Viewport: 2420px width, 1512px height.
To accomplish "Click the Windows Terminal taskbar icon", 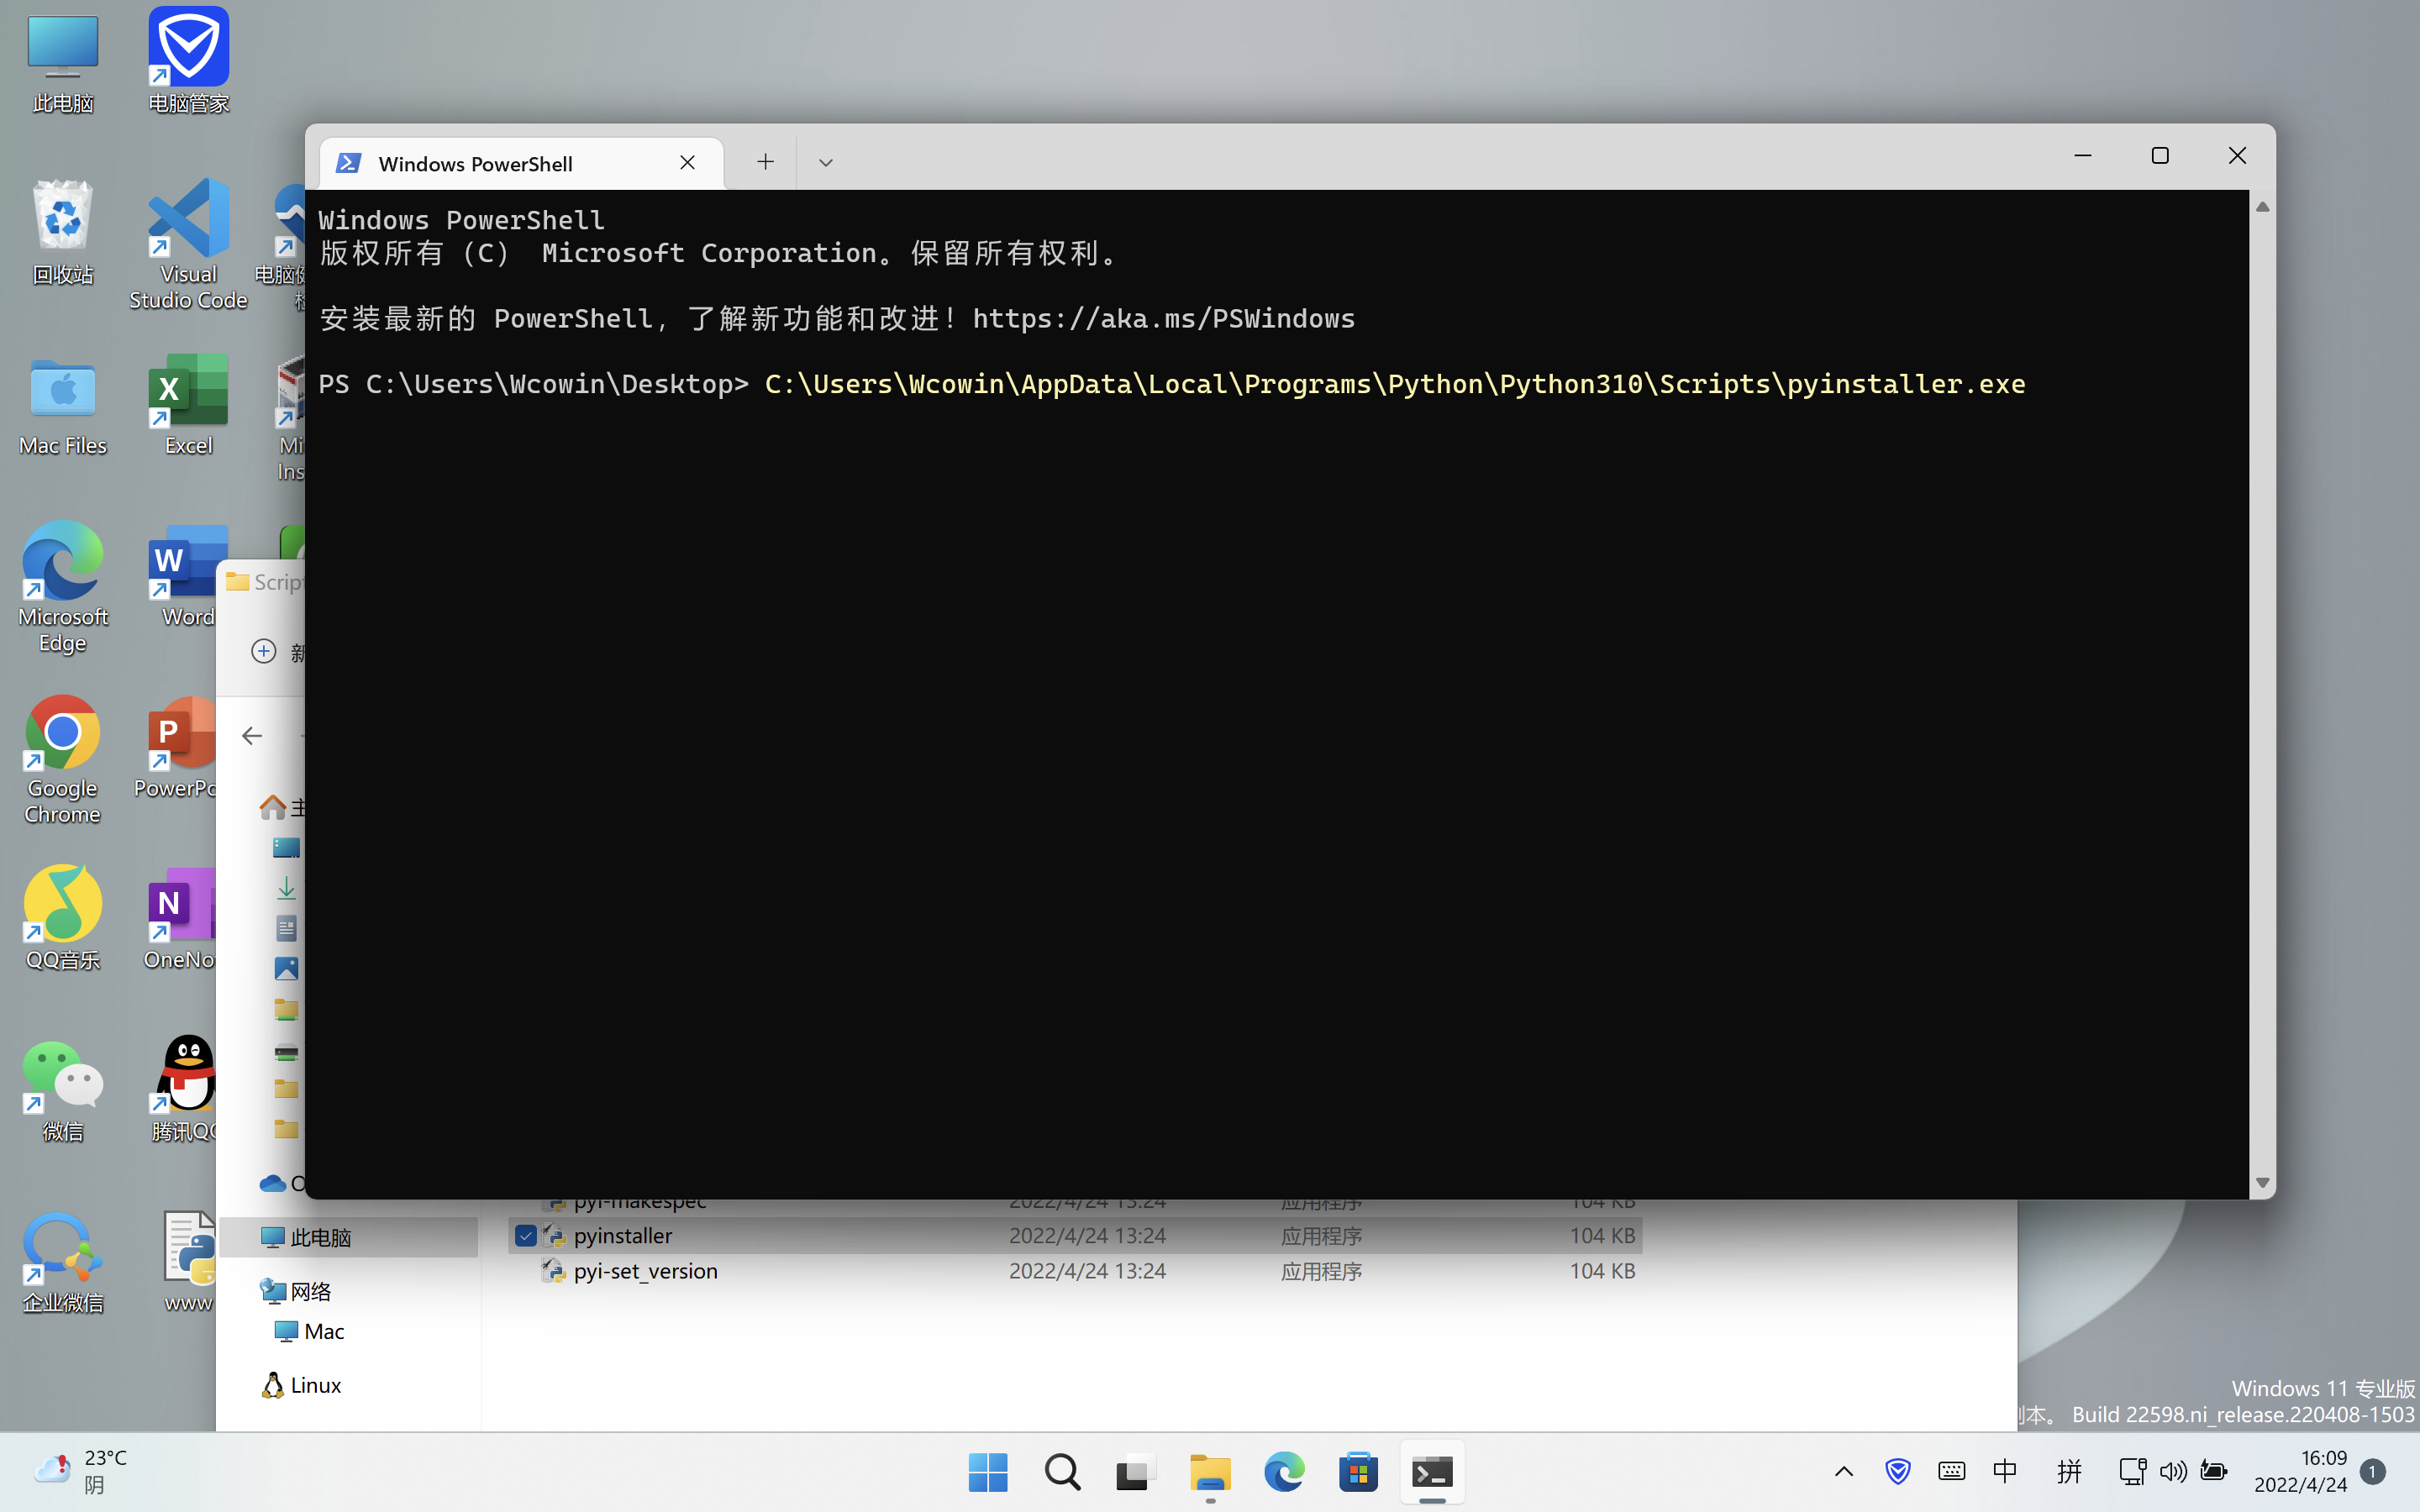I will point(1431,1472).
